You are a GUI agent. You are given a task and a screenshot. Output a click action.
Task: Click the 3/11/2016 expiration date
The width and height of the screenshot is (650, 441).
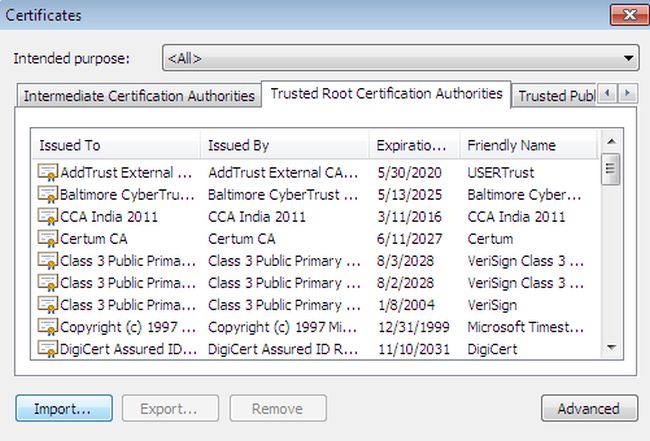[x=410, y=216]
